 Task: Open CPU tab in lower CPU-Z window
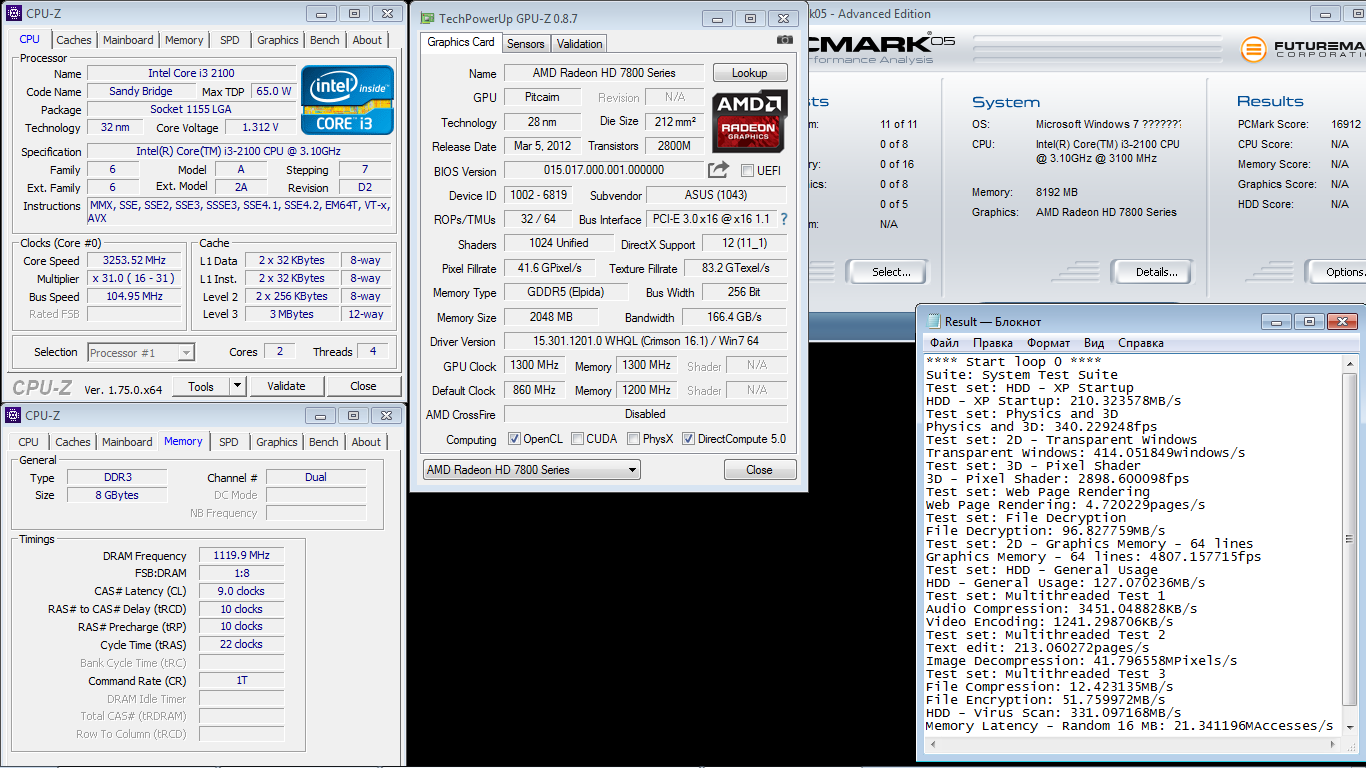29,442
